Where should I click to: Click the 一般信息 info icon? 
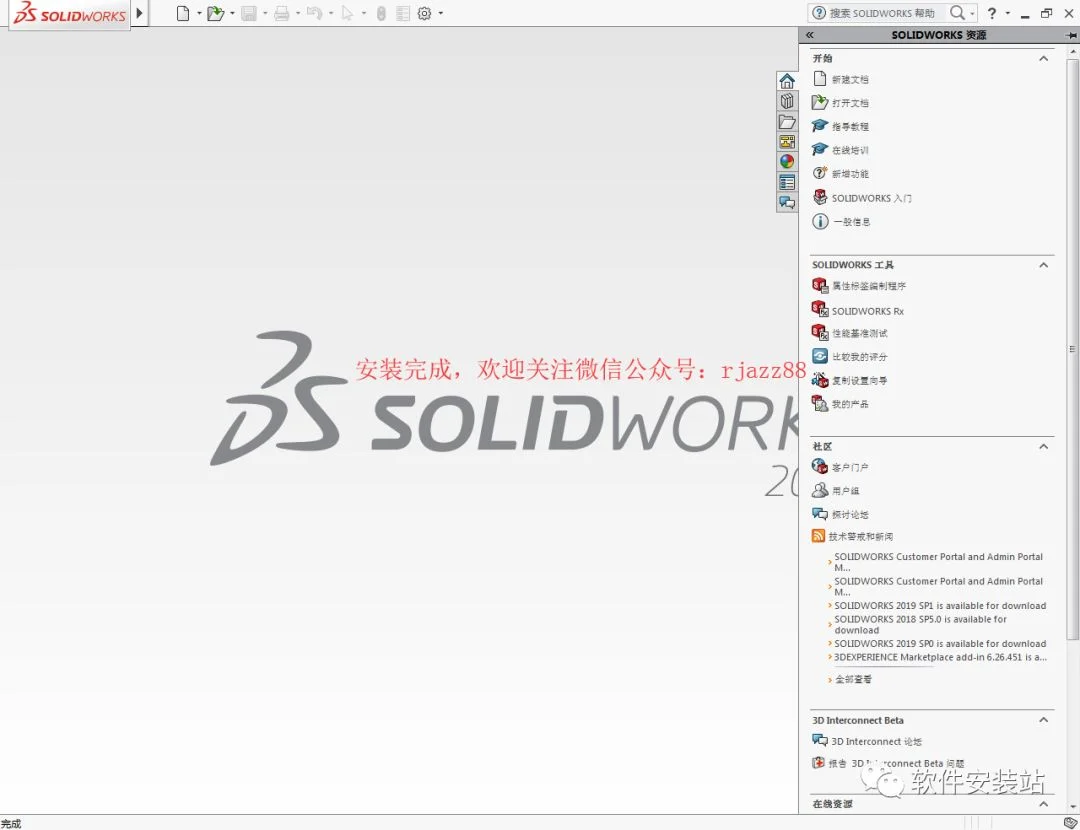820,221
